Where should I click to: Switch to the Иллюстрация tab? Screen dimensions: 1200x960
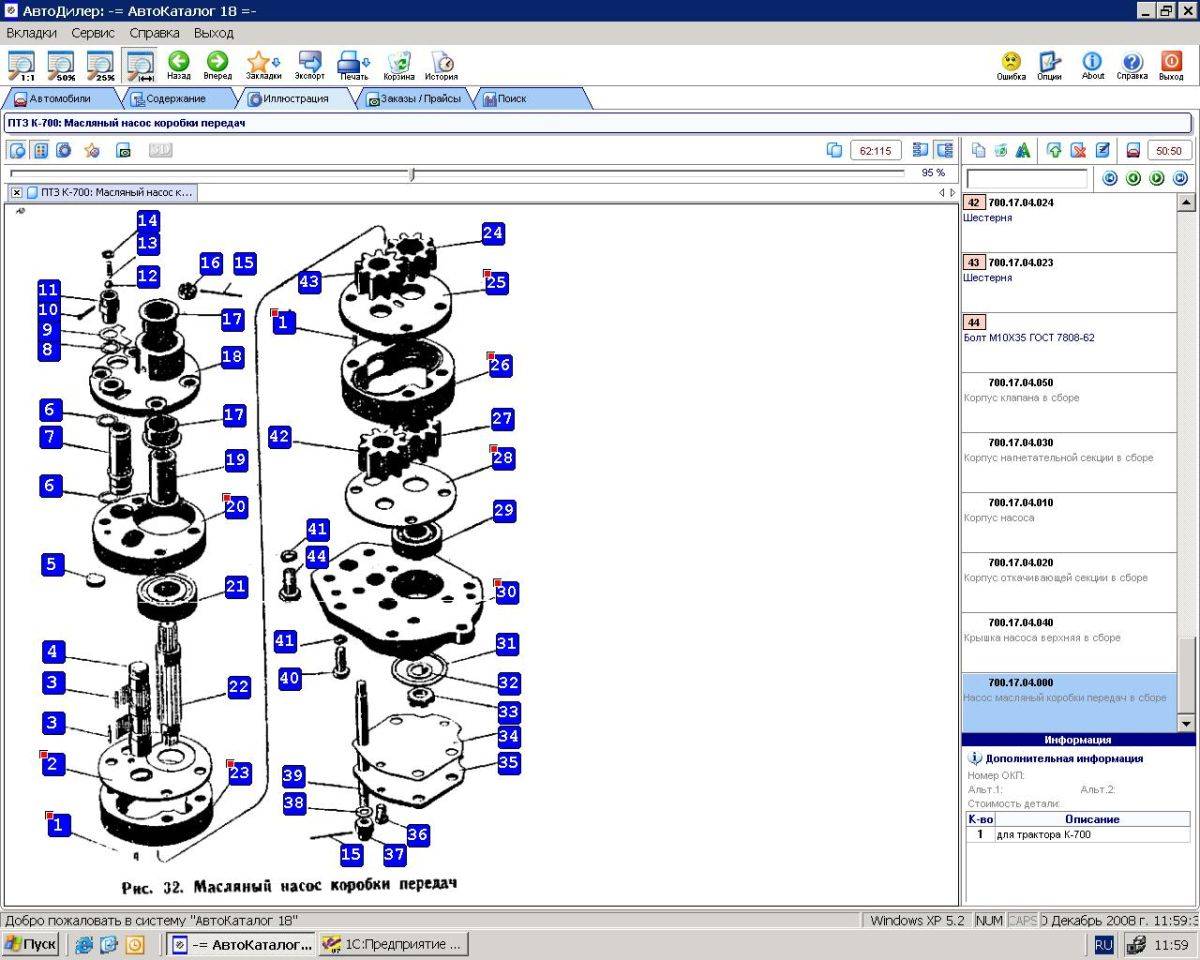click(x=296, y=99)
